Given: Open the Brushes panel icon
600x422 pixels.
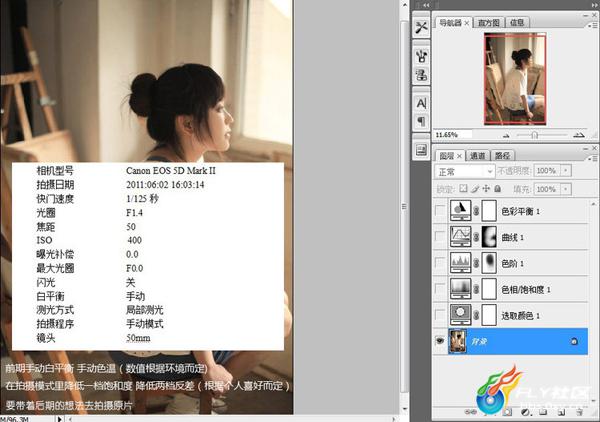Looking at the screenshot, I should [x=421, y=57].
